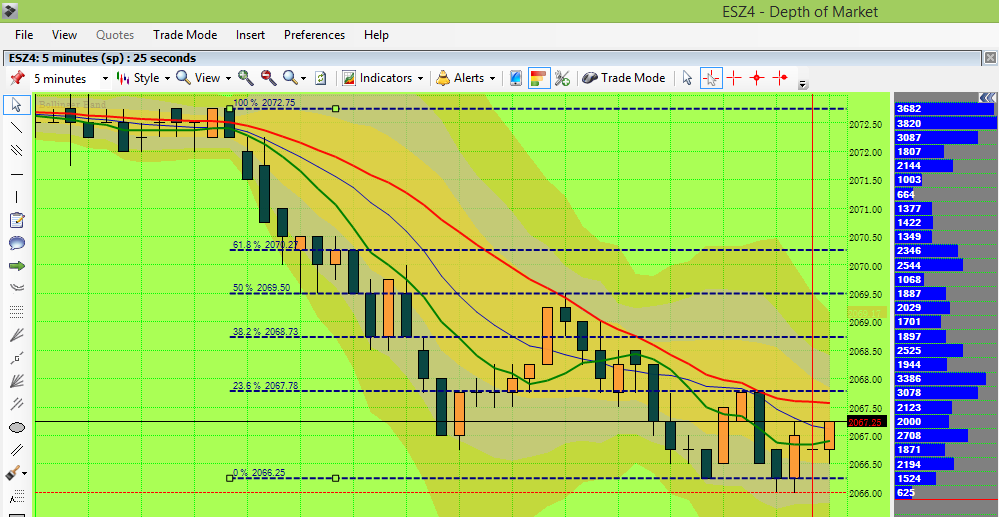Select the Gann fan lines tool

(x=17, y=335)
